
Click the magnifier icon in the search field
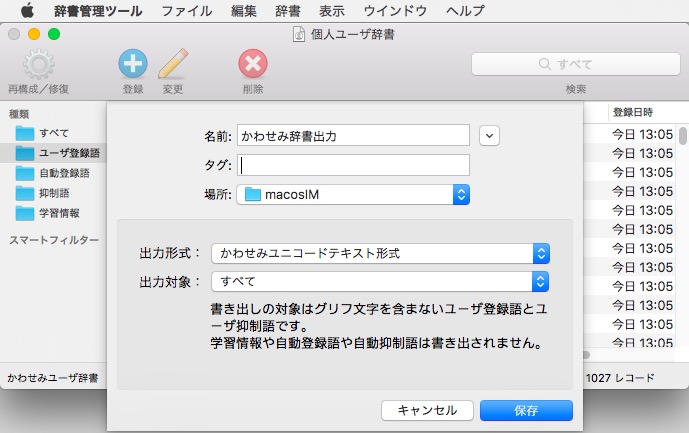coord(544,64)
